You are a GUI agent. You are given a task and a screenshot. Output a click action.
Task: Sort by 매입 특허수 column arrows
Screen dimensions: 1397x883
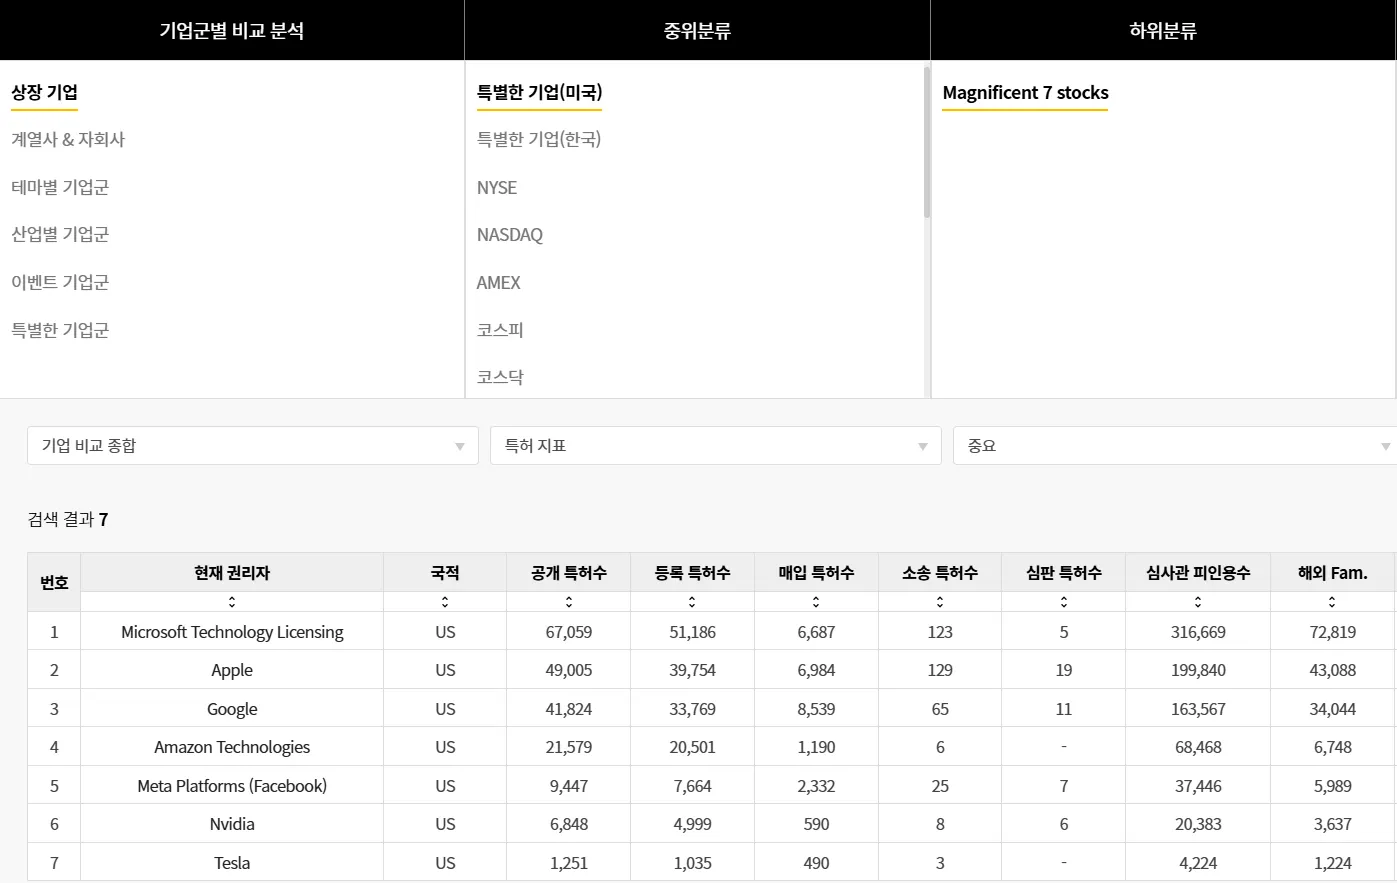(x=816, y=602)
